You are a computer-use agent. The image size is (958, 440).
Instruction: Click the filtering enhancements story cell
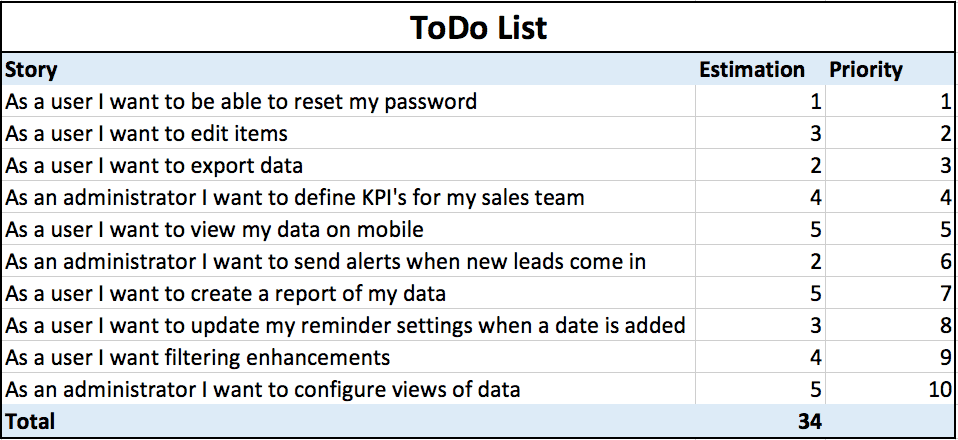[197, 358]
